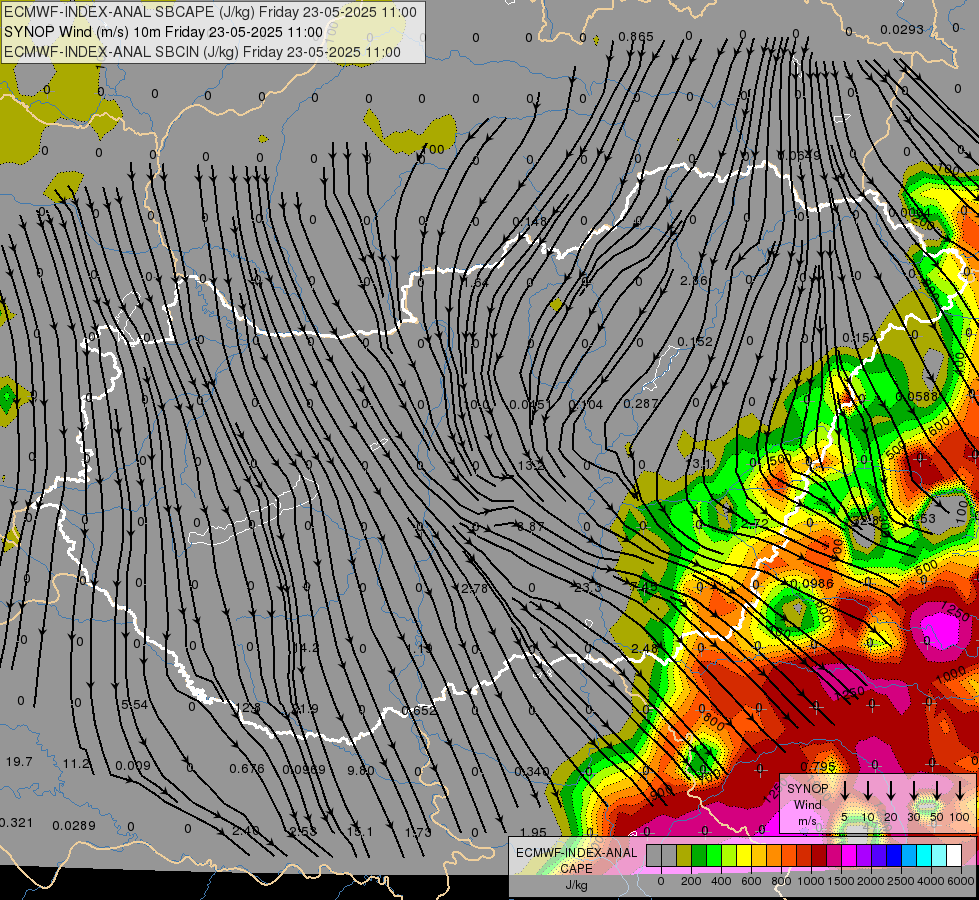Select the pure blue swatch in CAPE legend

893,856
